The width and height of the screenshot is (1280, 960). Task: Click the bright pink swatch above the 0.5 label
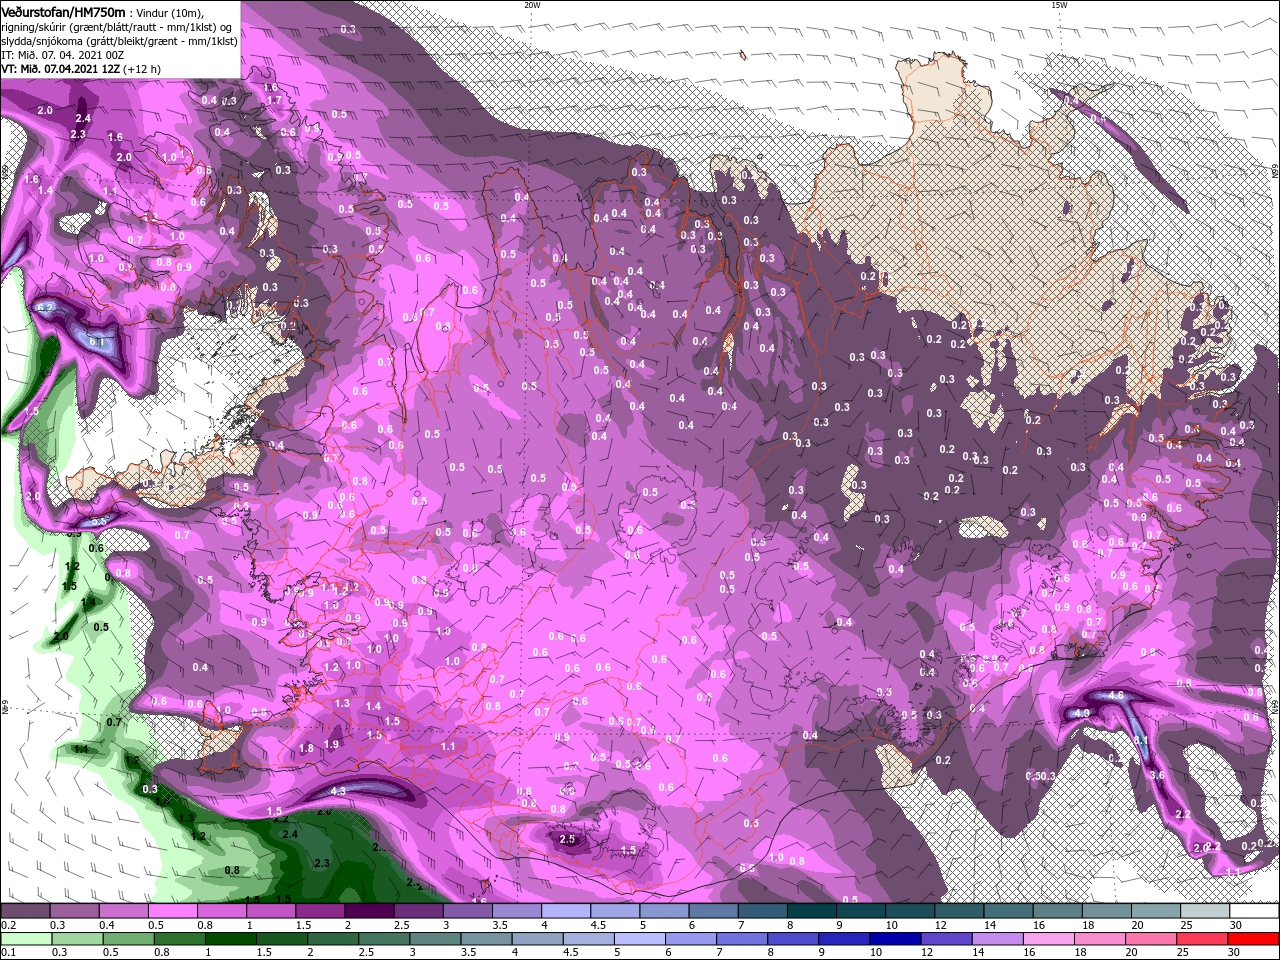pos(172,911)
